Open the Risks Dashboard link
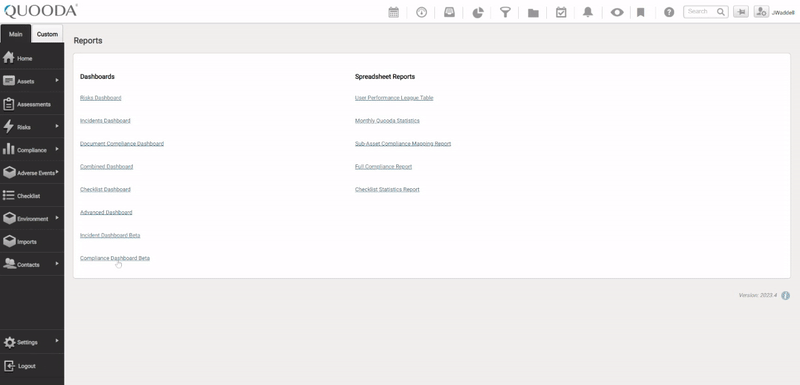 tap(101, 98)
